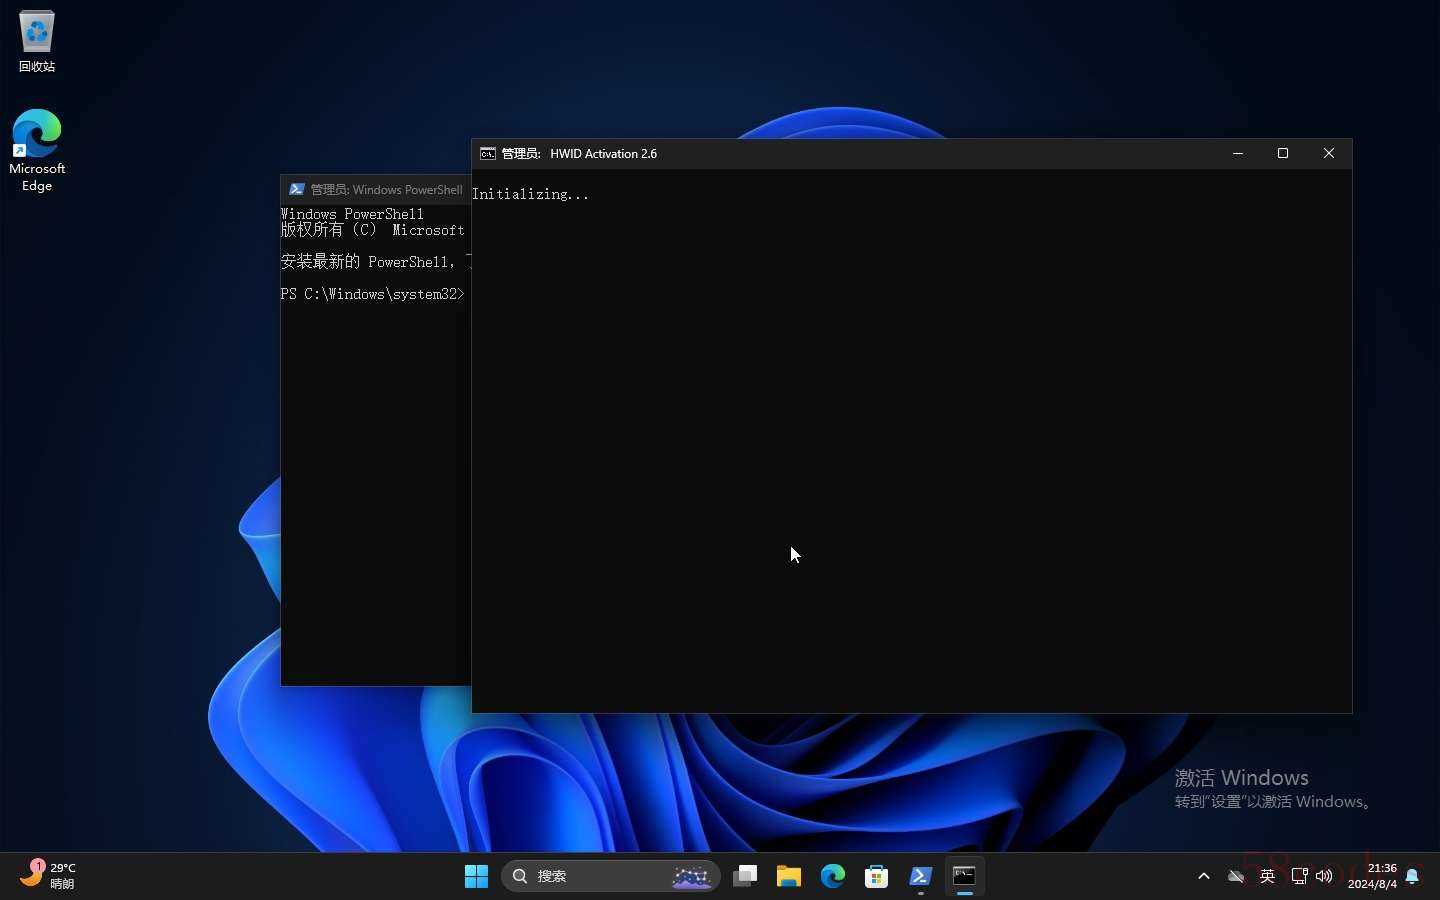Launch Microsoft Edge from the taskbar
Image resolution: width=1440 pixels, height=900 pixels.
(x=833, y=876)
